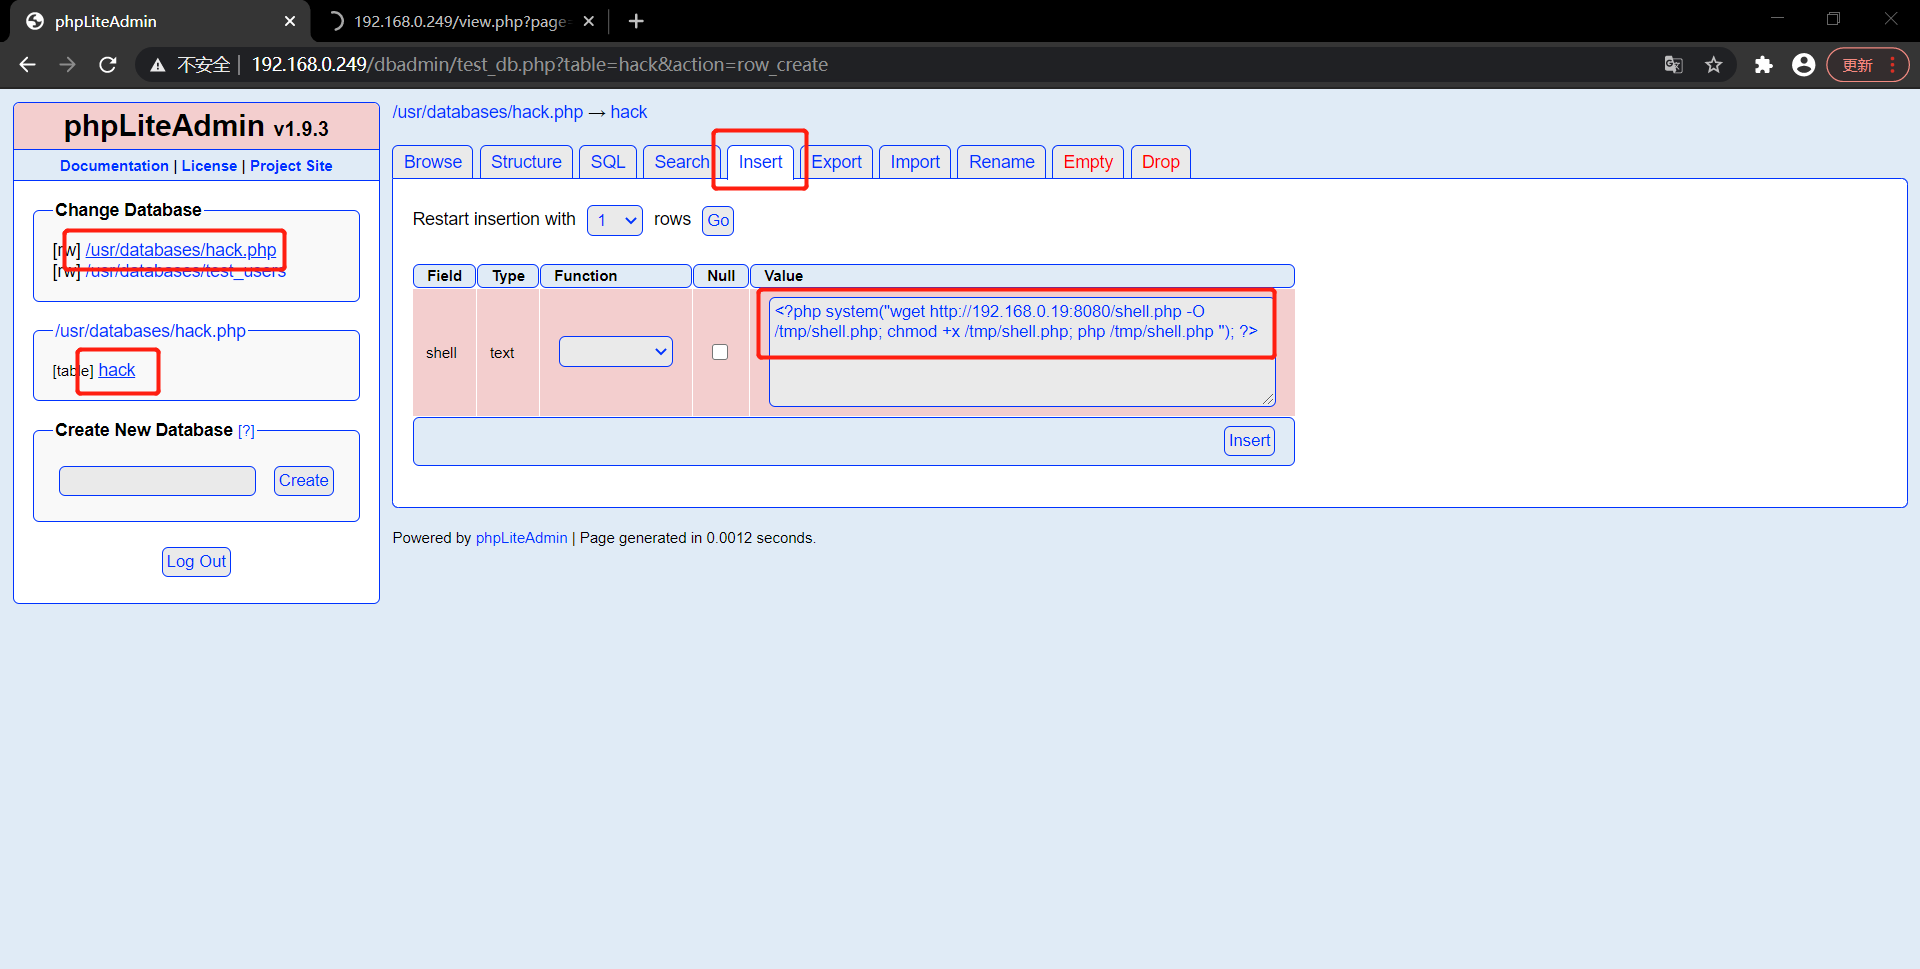Image resolution: width=1920 pixels, height=969 pixels.
Task: Click the not-secure warning icon
Action: (157, 65)
